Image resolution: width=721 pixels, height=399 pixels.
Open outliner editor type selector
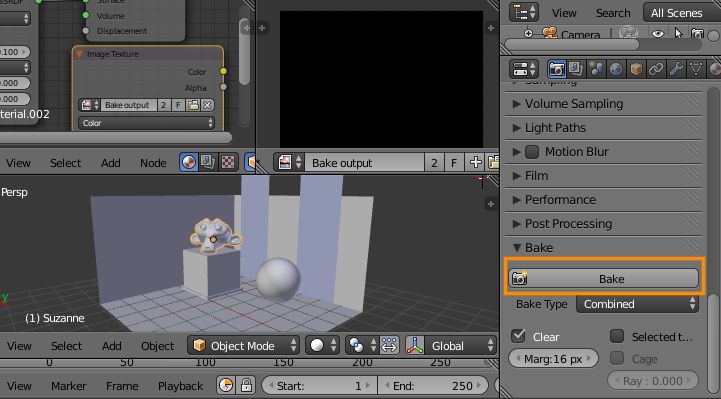524,12
